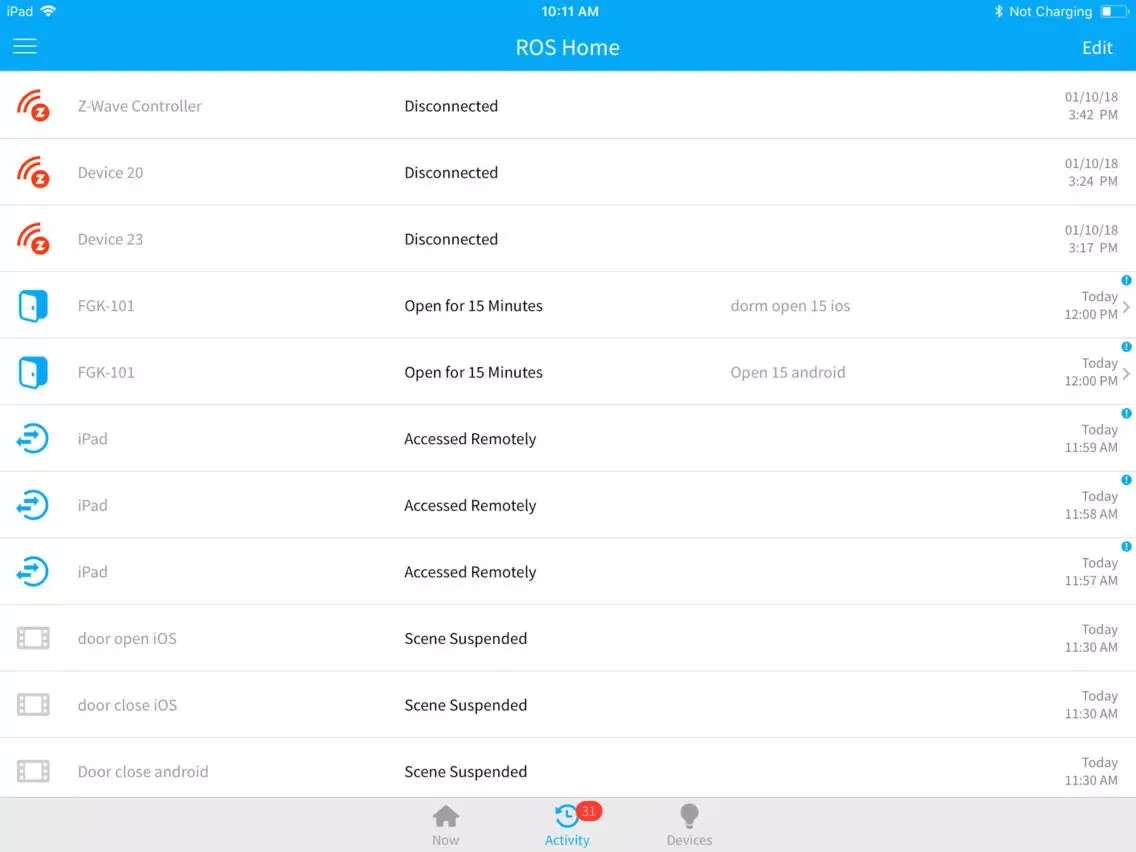Tap alert badge on 11:58 AM iPad row
Image resolution: width=1136 pixels, height=852 pixels.
[x=1126, y=480]
